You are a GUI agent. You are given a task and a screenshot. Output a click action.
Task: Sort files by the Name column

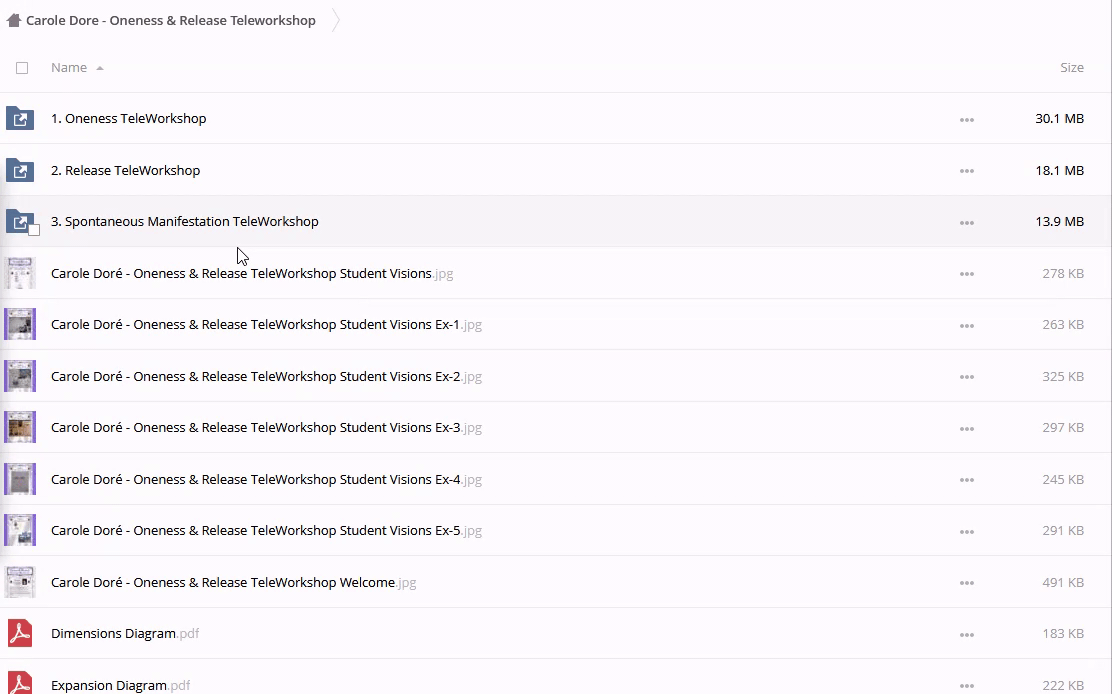69,68
